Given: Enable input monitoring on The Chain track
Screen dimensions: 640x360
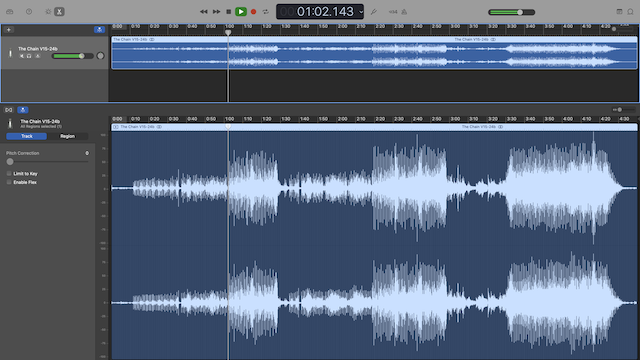Looking at the screenshot, I should pyautogui.click(x=38, y=56).
